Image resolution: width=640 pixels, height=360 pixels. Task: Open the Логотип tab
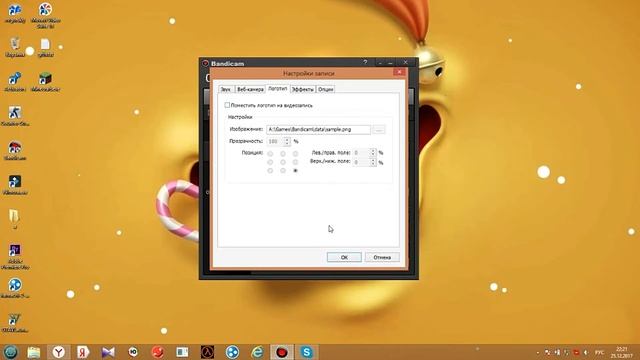click(278, 88)
